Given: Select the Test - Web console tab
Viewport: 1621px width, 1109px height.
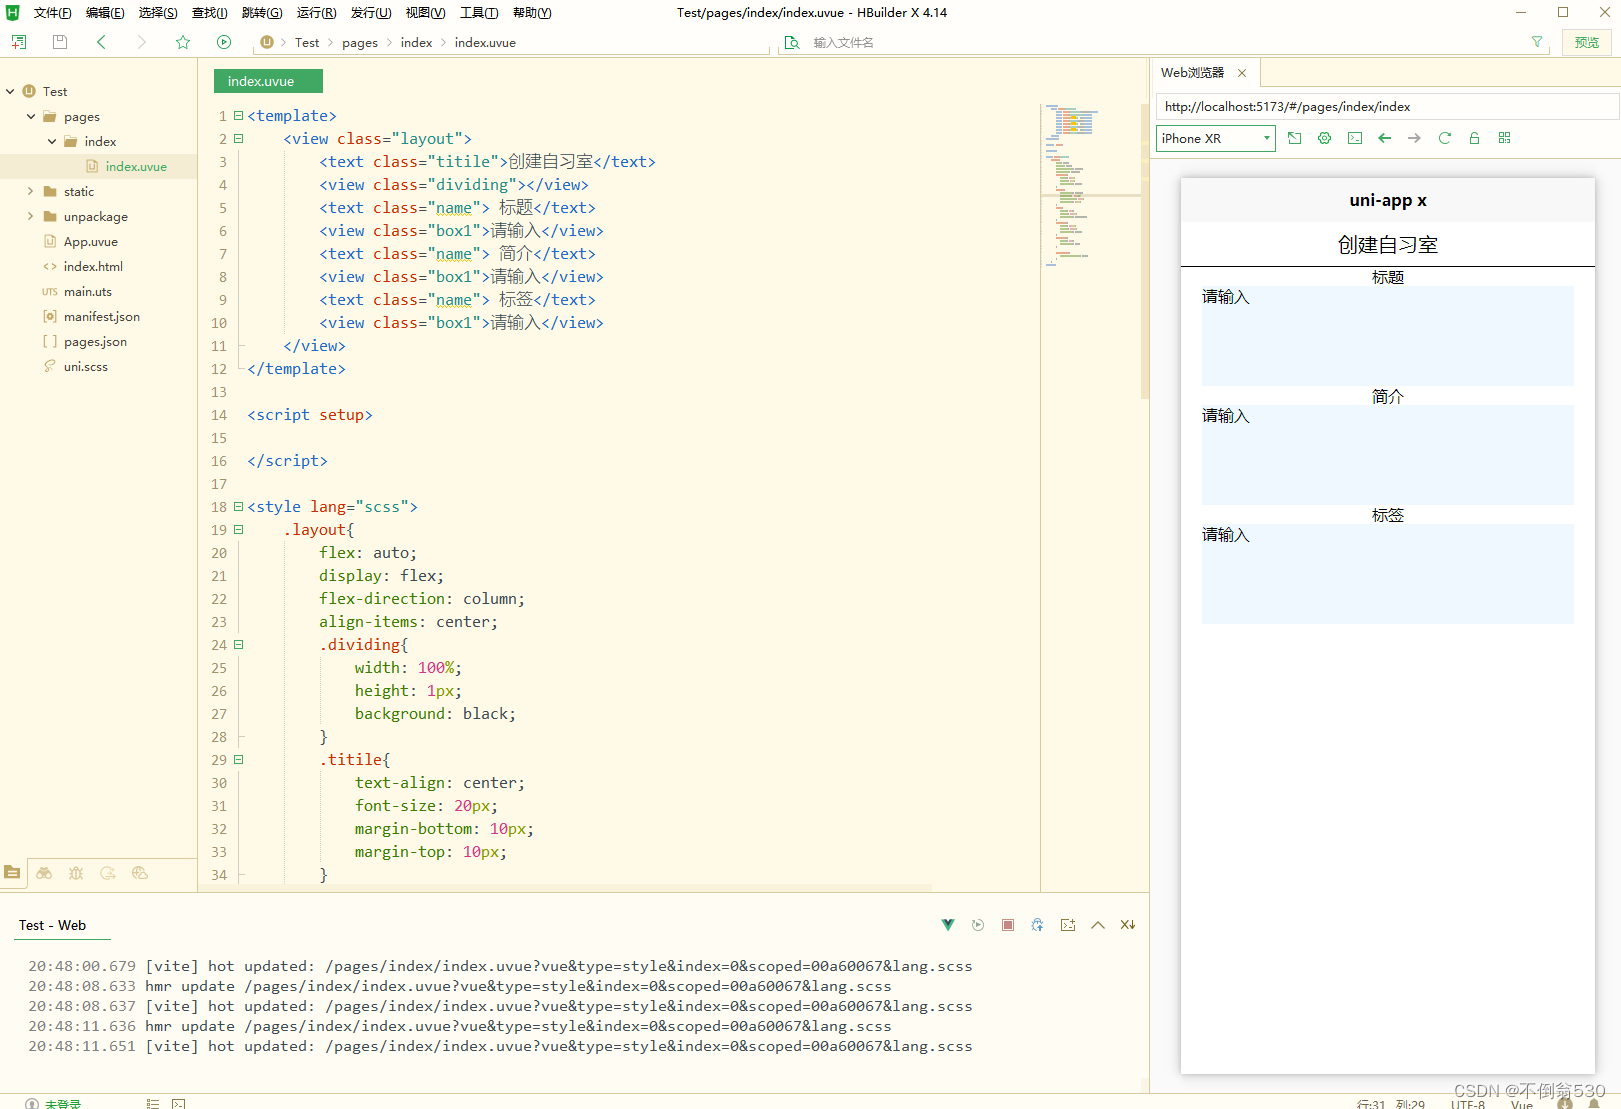Looking at the screenshot, I should click(x=52, y=925).
